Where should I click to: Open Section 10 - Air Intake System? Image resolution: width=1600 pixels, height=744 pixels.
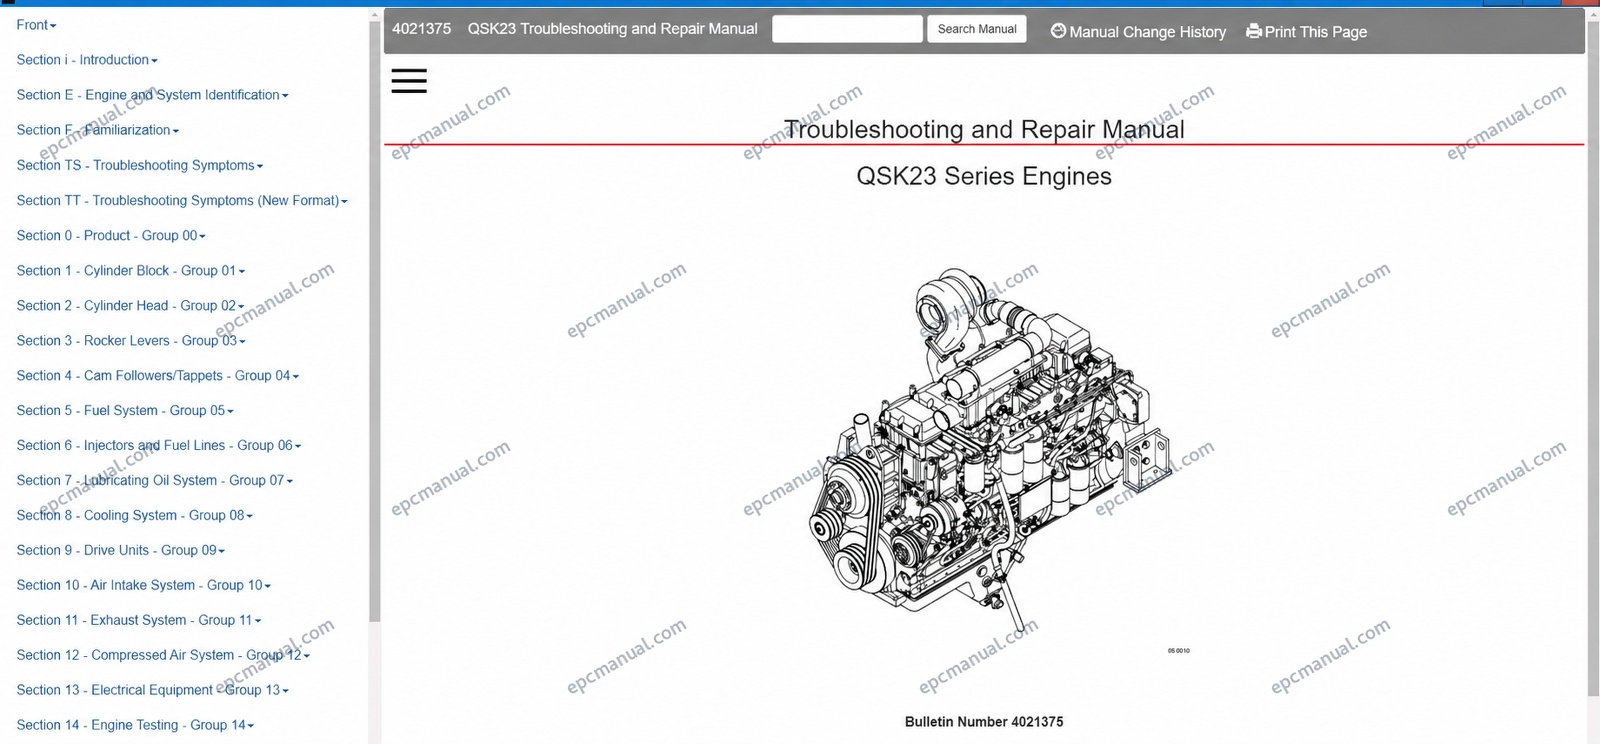[x=144, y=585]
